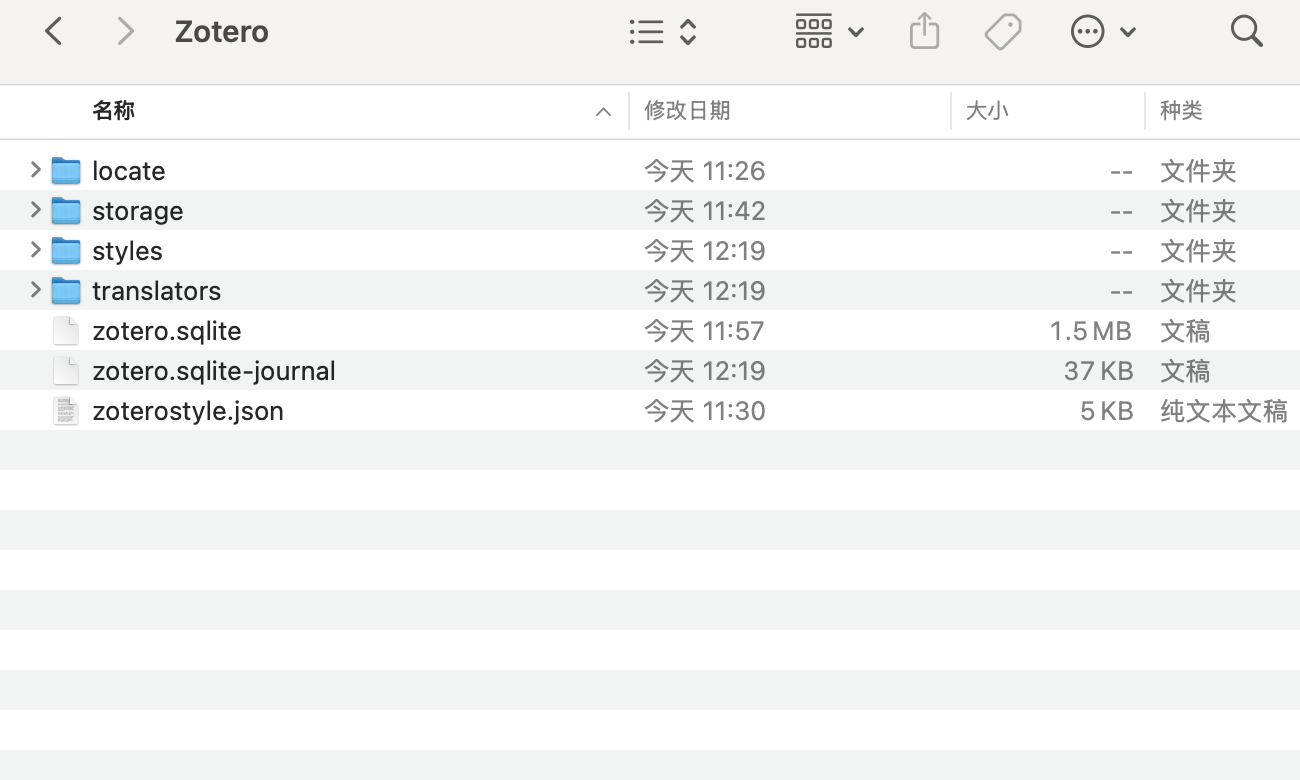1300x780 pixels.
Task: Select the file name zotero.sqlite-journal
Action: tap(214, 371)
